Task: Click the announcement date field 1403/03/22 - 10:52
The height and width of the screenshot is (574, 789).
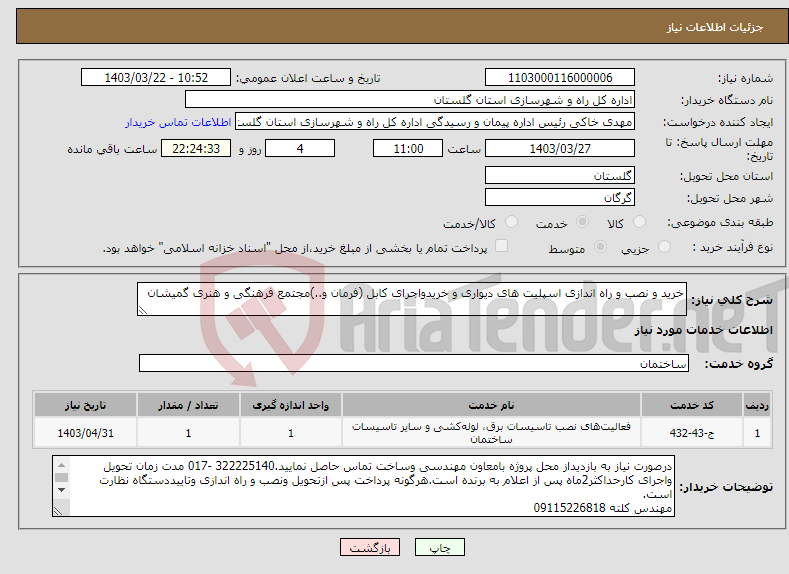Action: coord(156,77)
